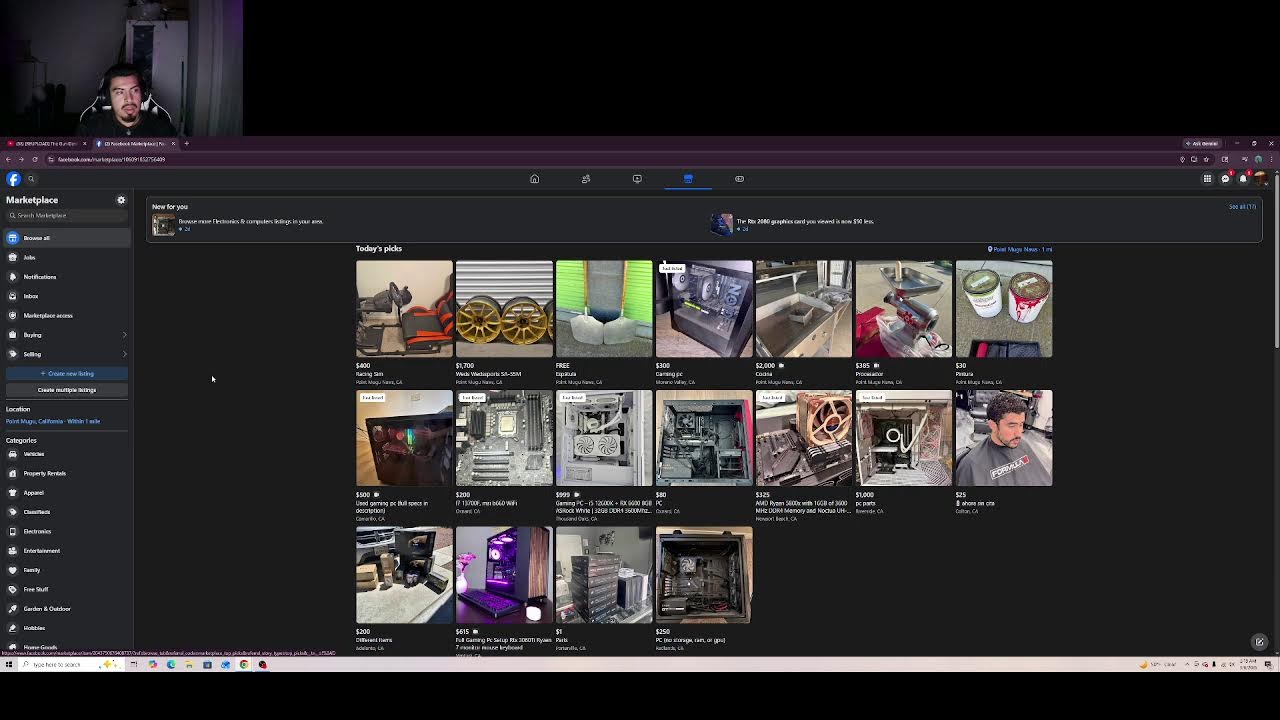Open Inbox in Marketplace sidebar
The height and width of the screenshot is (720, 1280).
66,296
